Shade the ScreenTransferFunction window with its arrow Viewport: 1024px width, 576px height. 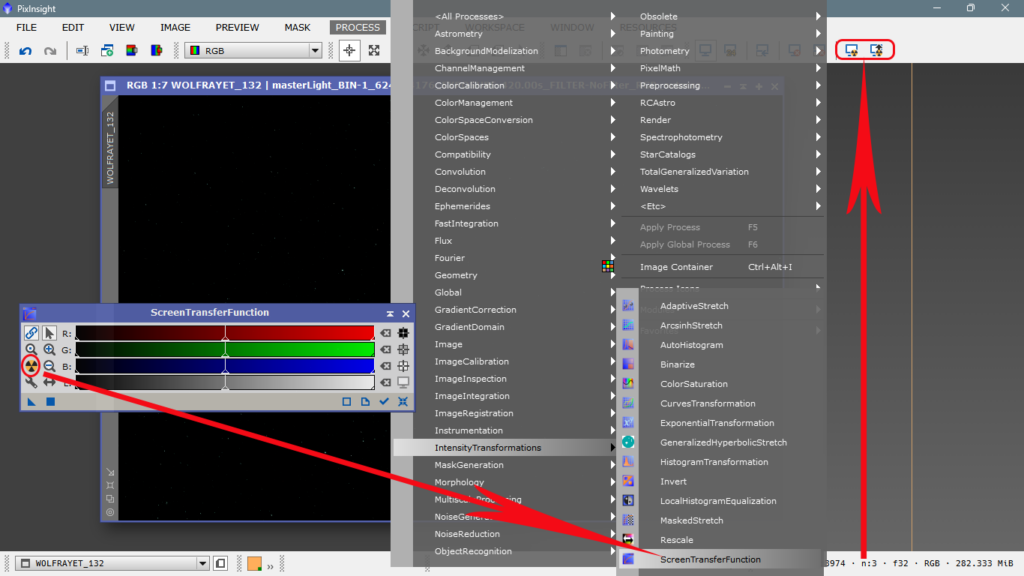pos(390,313)
